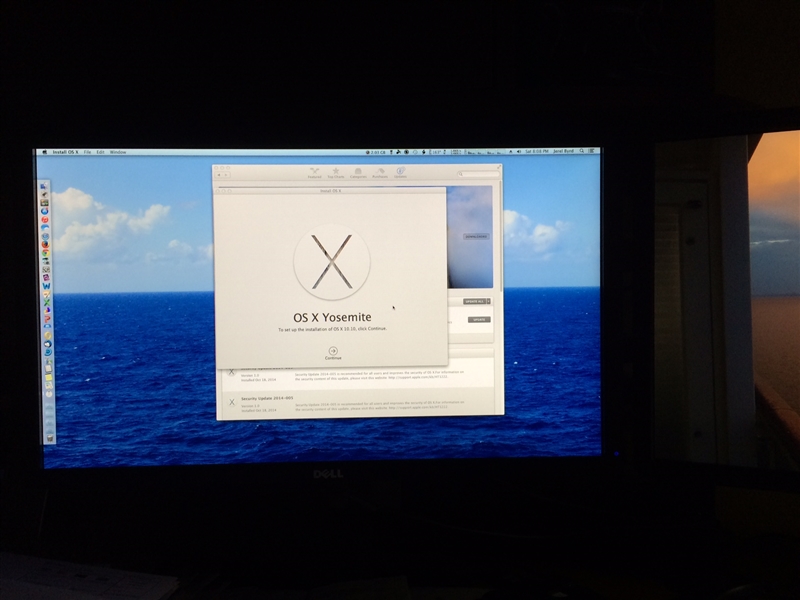Click the App Store search field

(x=479, y=174)
